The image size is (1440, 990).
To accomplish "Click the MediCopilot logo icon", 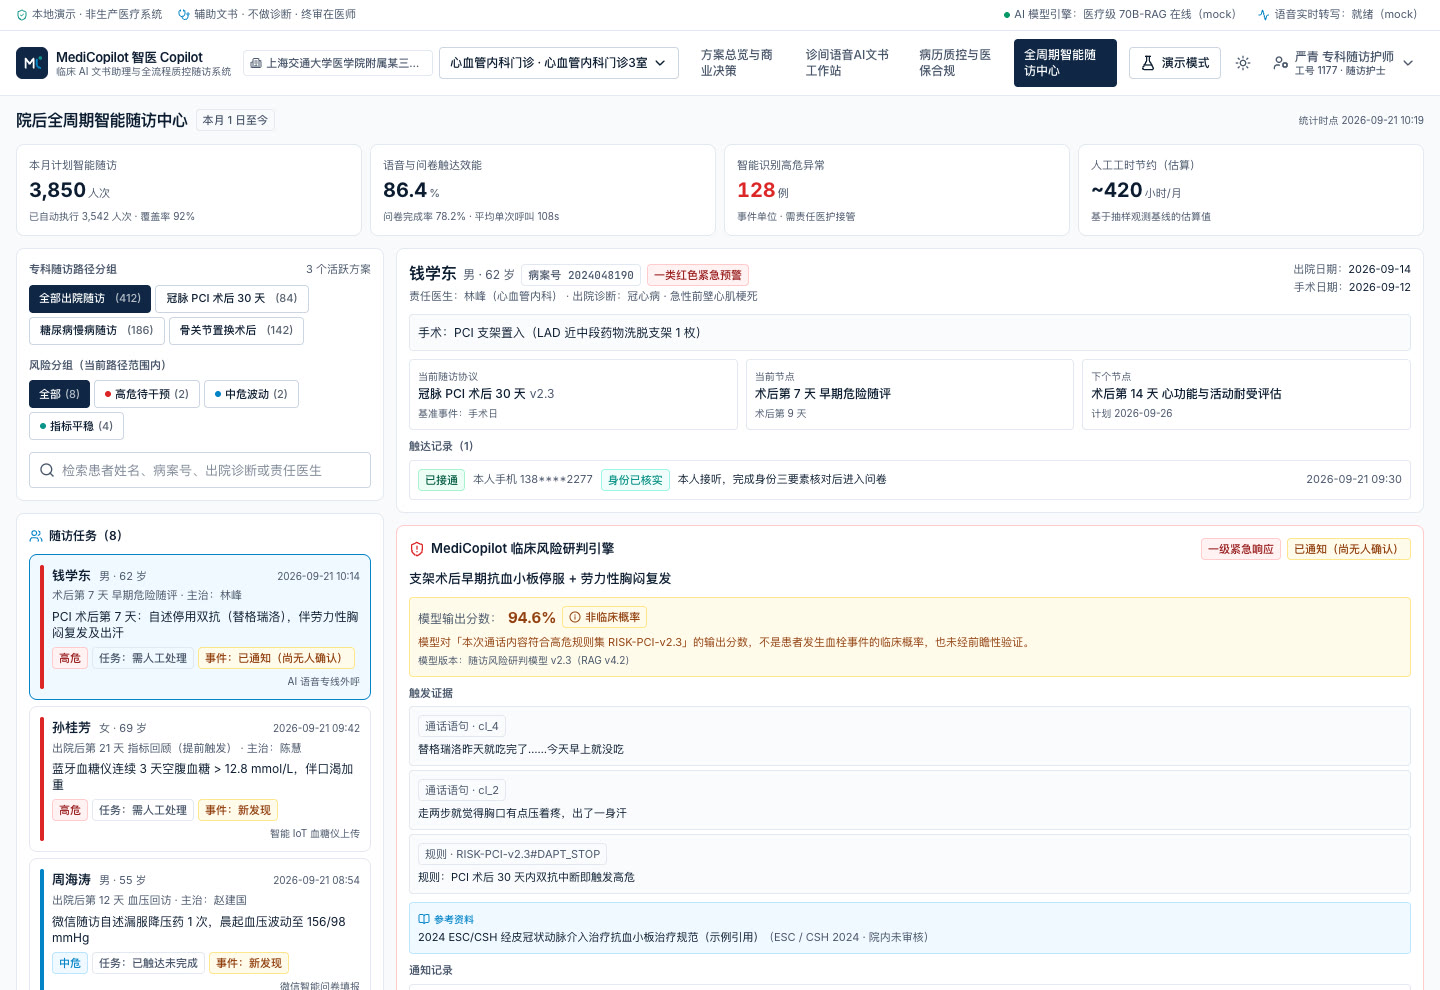I will click(x=32, y=63).
